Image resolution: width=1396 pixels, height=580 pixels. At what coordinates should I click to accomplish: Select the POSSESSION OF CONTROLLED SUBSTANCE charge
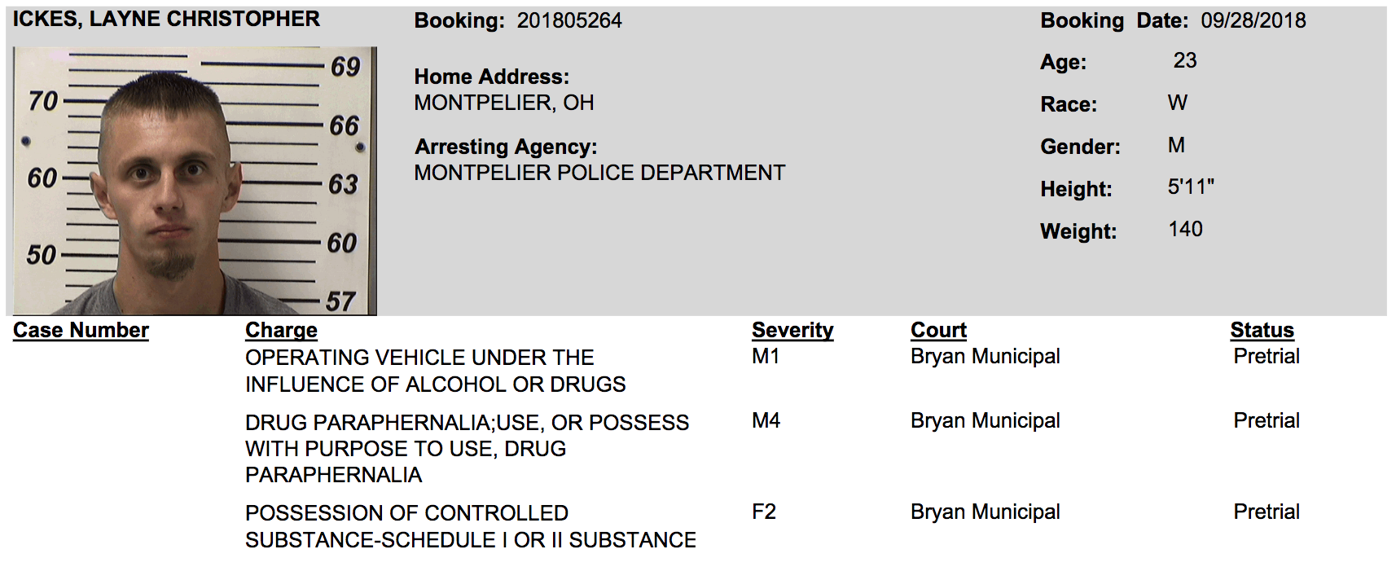[x=470, y=527]
